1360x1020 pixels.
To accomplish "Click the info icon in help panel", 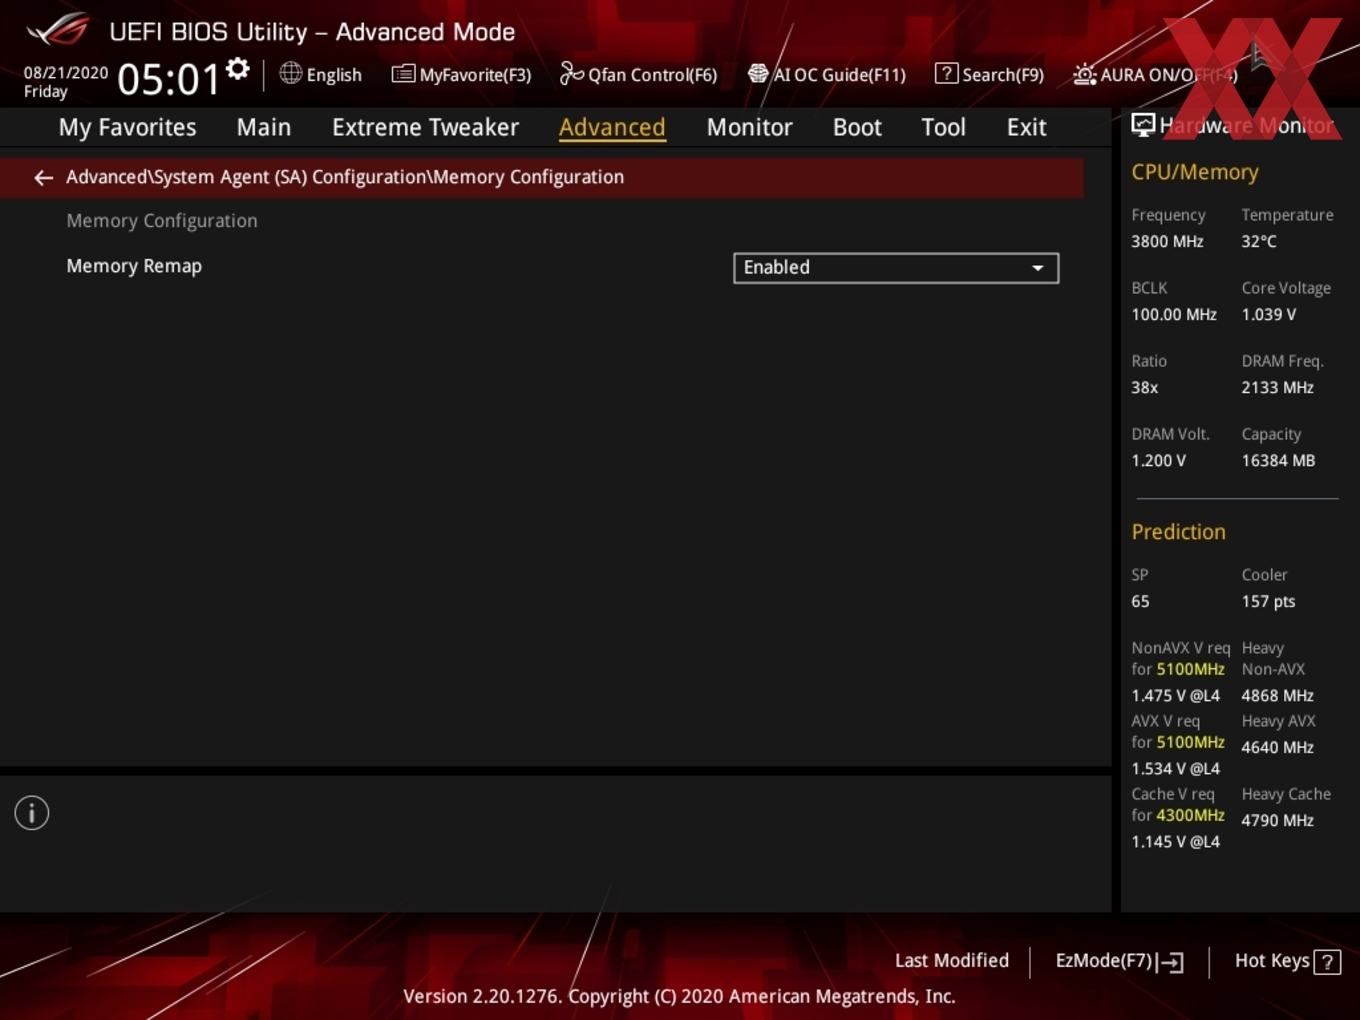I will pos(32,813).
